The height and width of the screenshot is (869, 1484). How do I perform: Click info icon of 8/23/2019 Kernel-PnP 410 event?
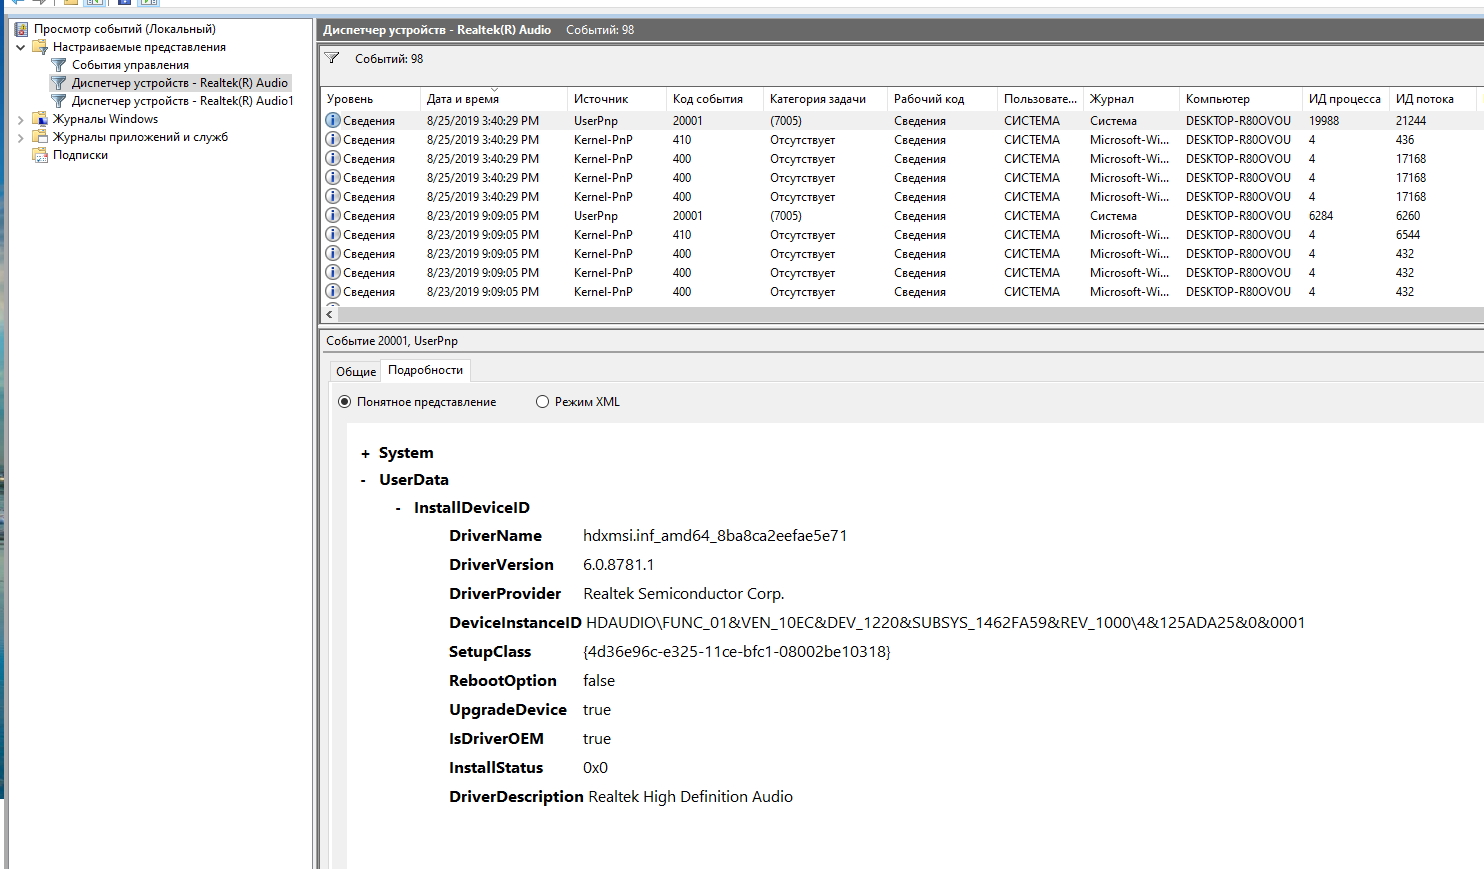[333, 234]
